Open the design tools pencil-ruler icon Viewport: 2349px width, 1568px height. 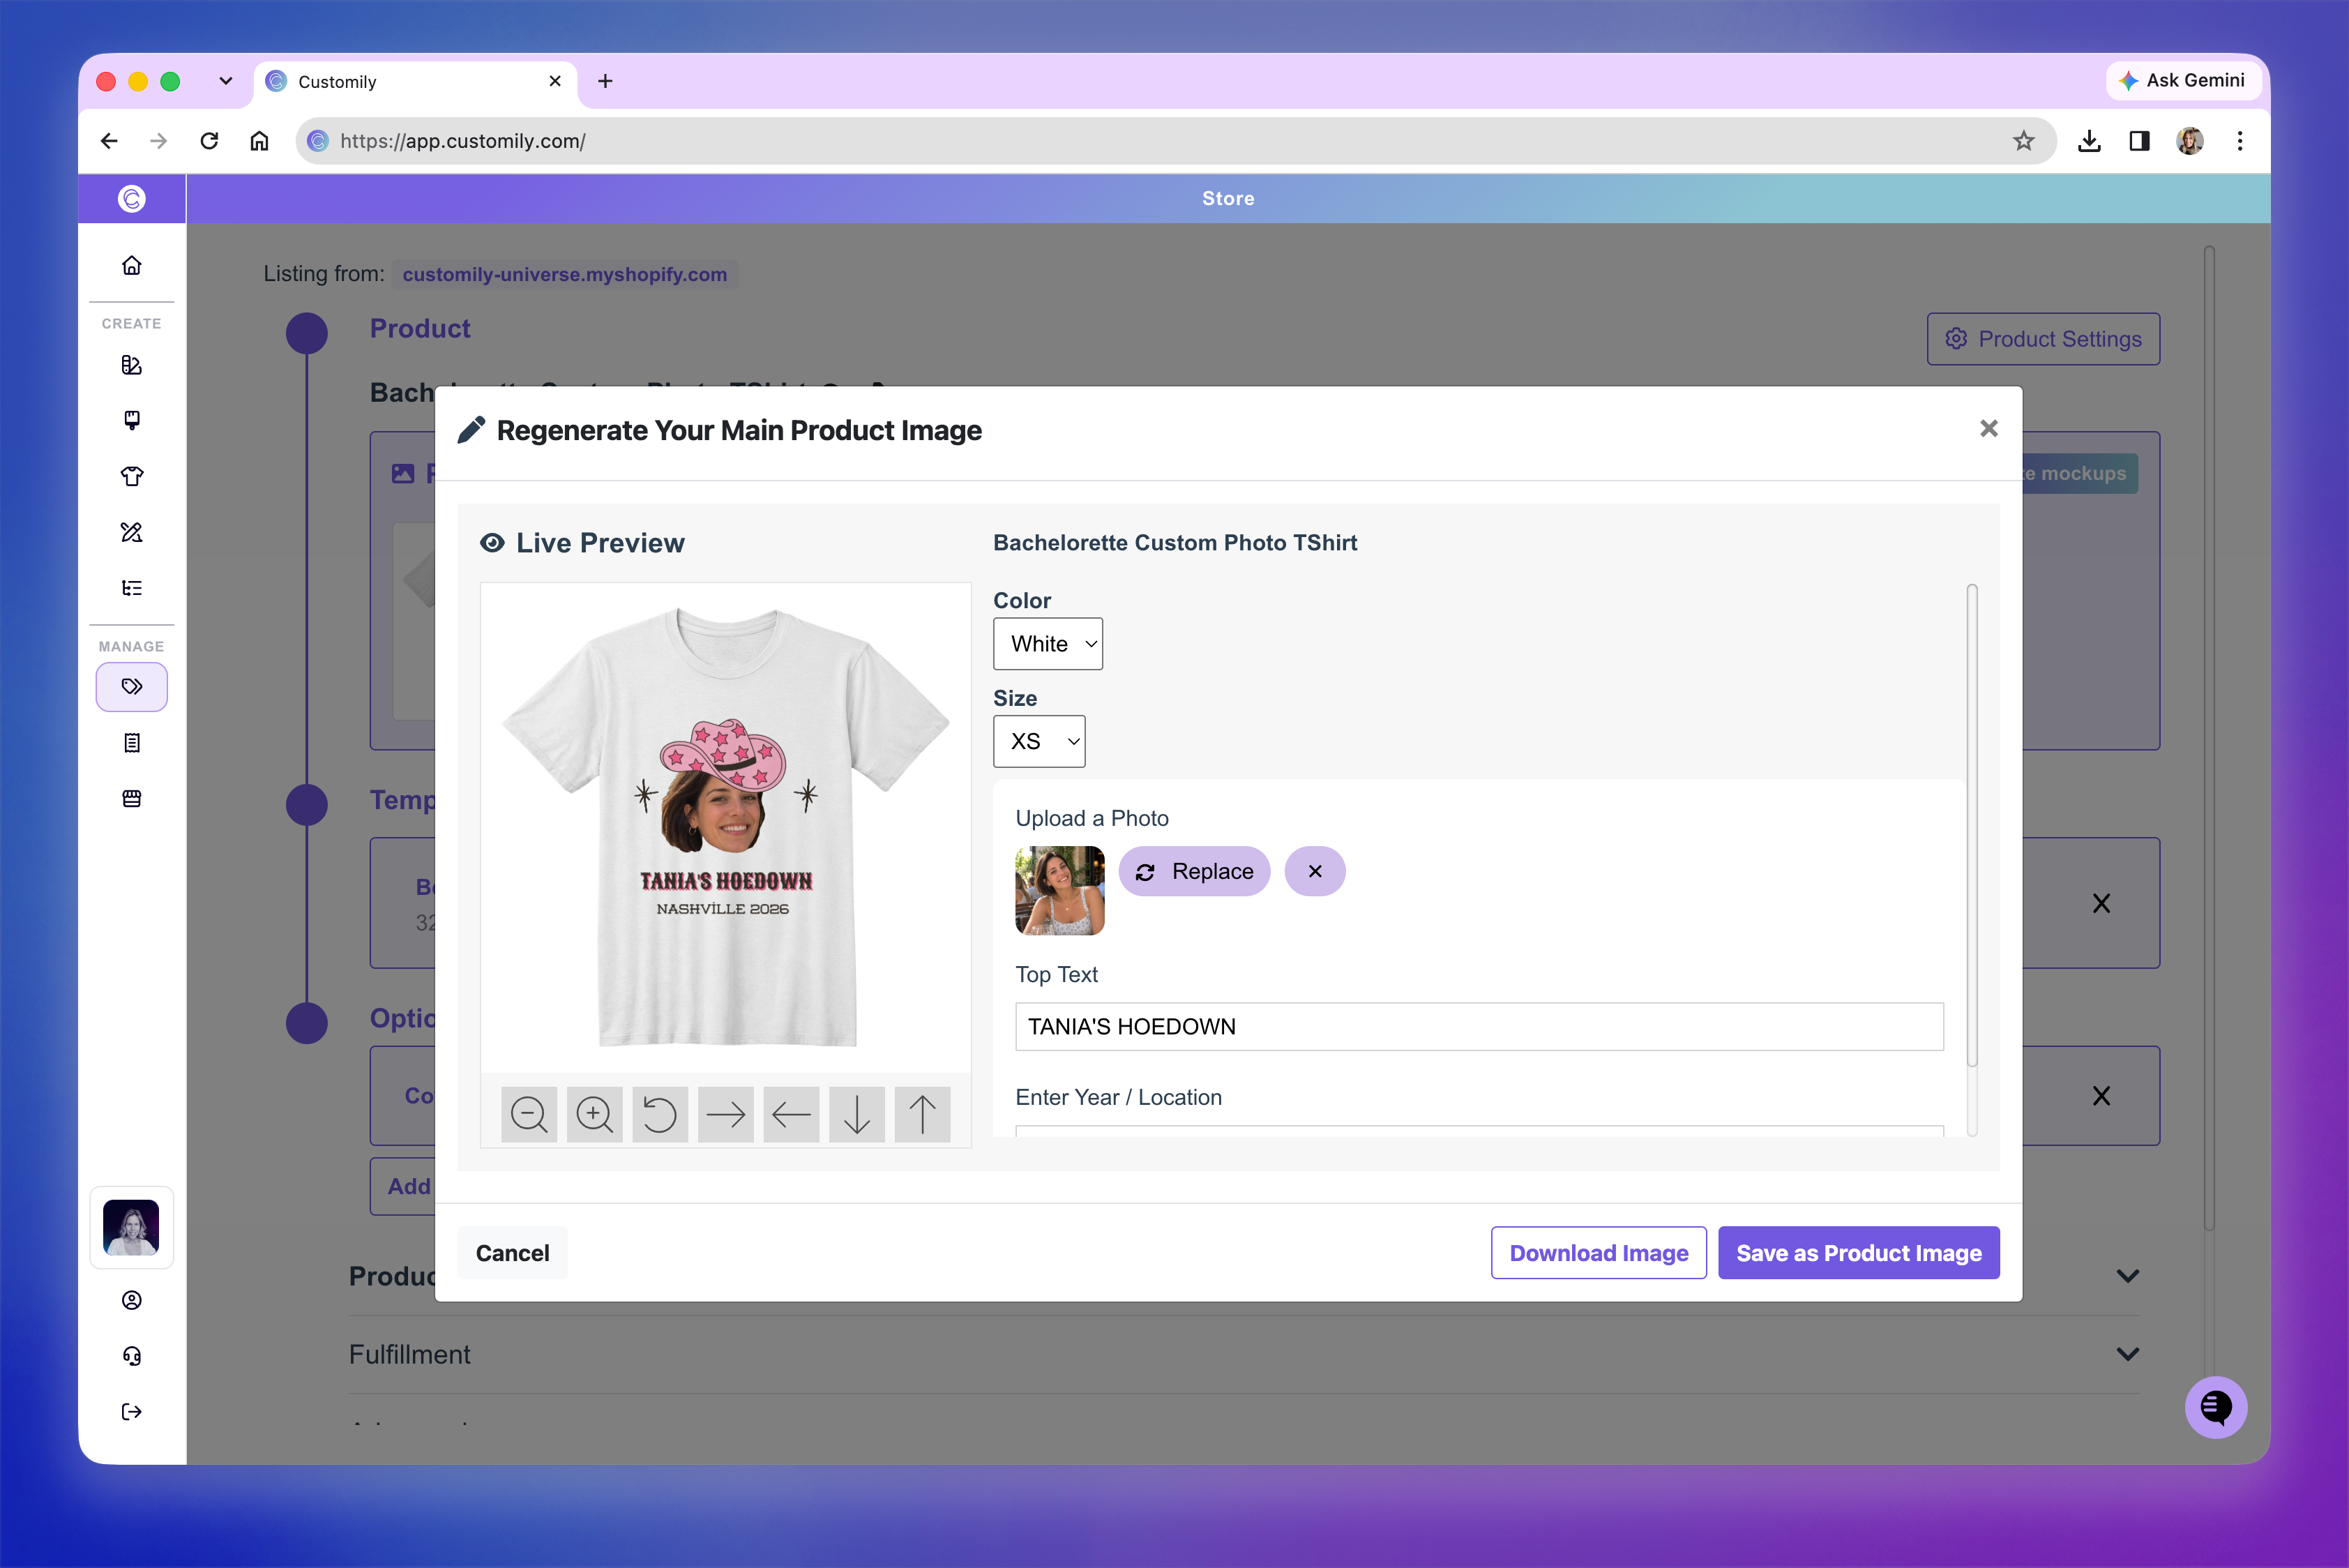tap(131, 532)
